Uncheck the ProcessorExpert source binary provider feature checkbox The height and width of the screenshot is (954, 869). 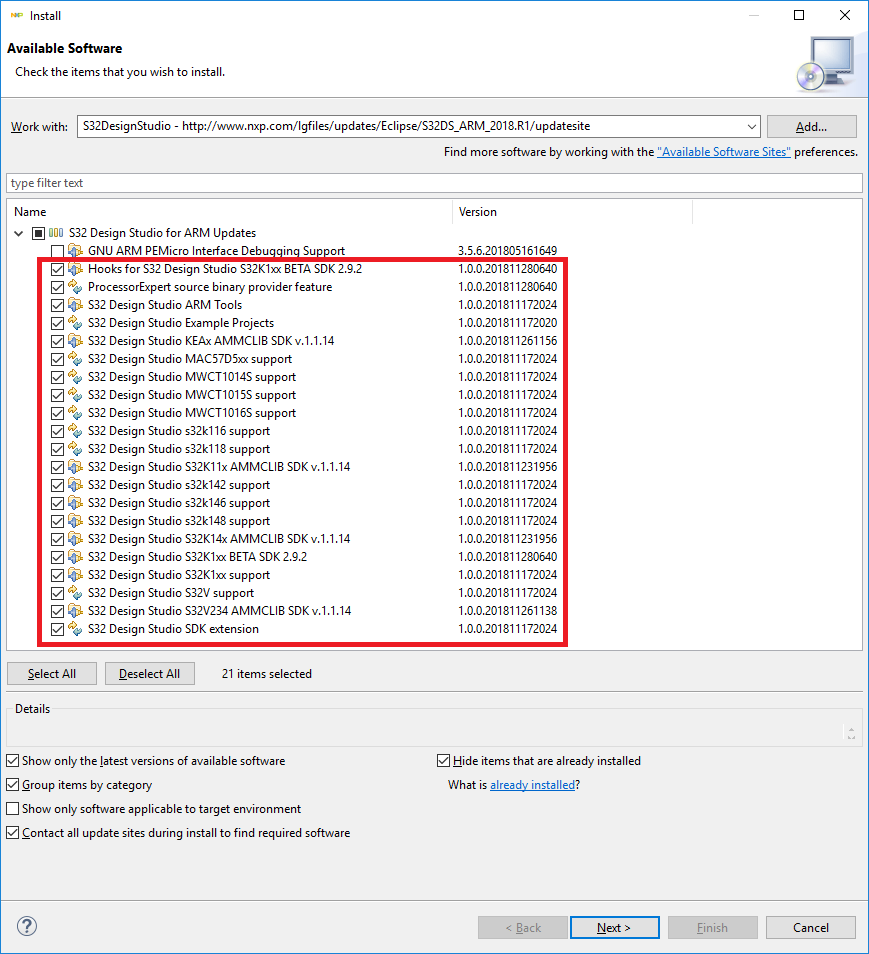(57, 287)
